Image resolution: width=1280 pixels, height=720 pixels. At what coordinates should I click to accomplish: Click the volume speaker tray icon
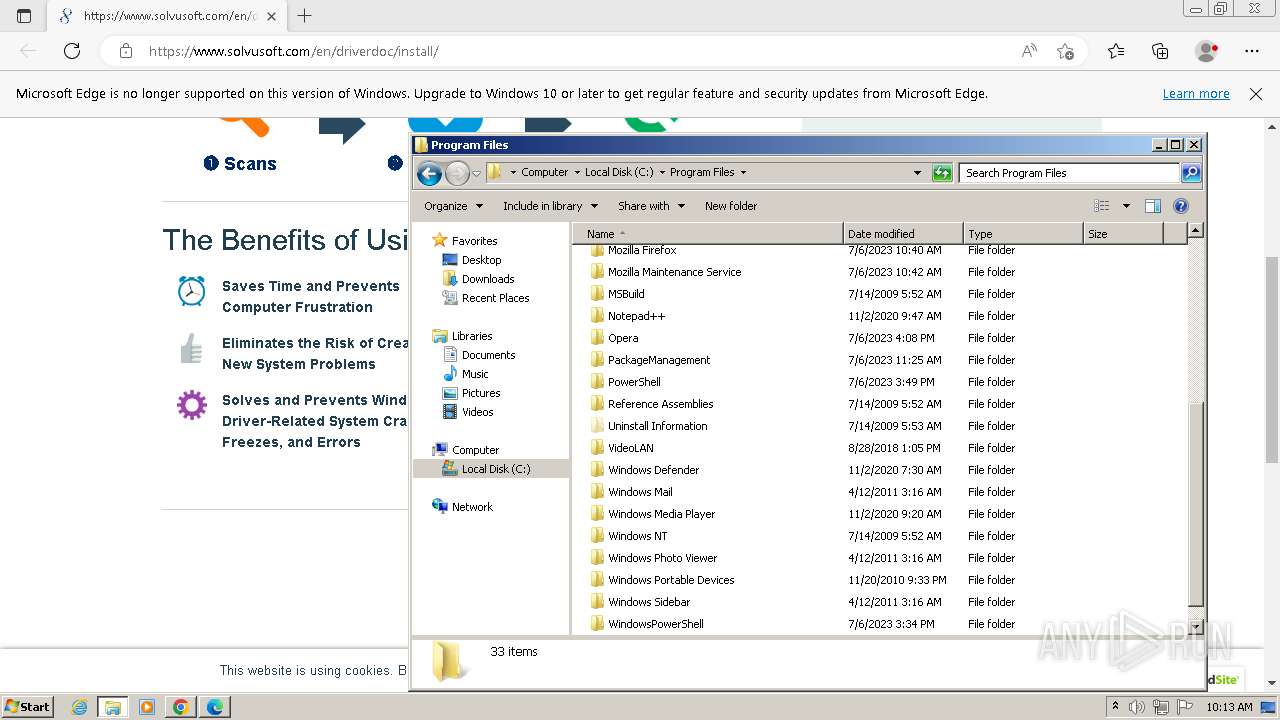1137,707
